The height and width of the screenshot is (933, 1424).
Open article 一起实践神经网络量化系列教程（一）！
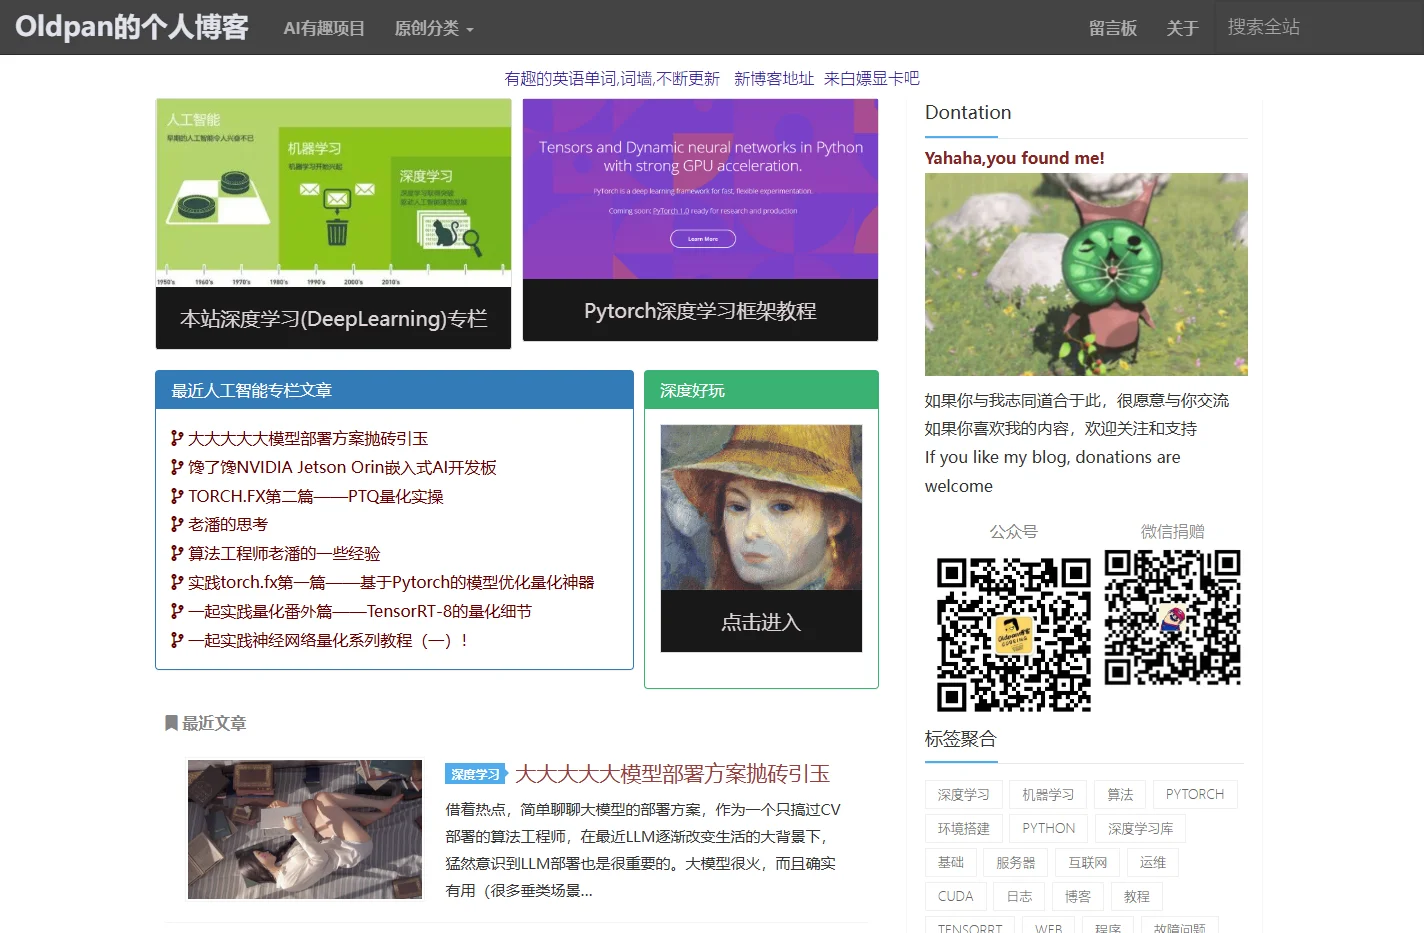(328, 640)
